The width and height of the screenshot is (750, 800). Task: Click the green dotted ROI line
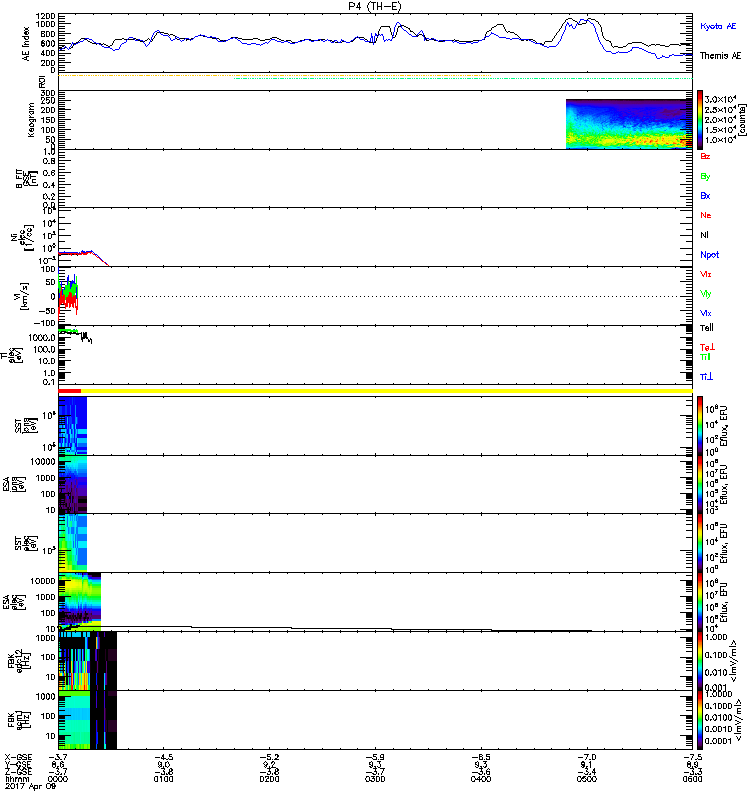click(x=463, y=79)
